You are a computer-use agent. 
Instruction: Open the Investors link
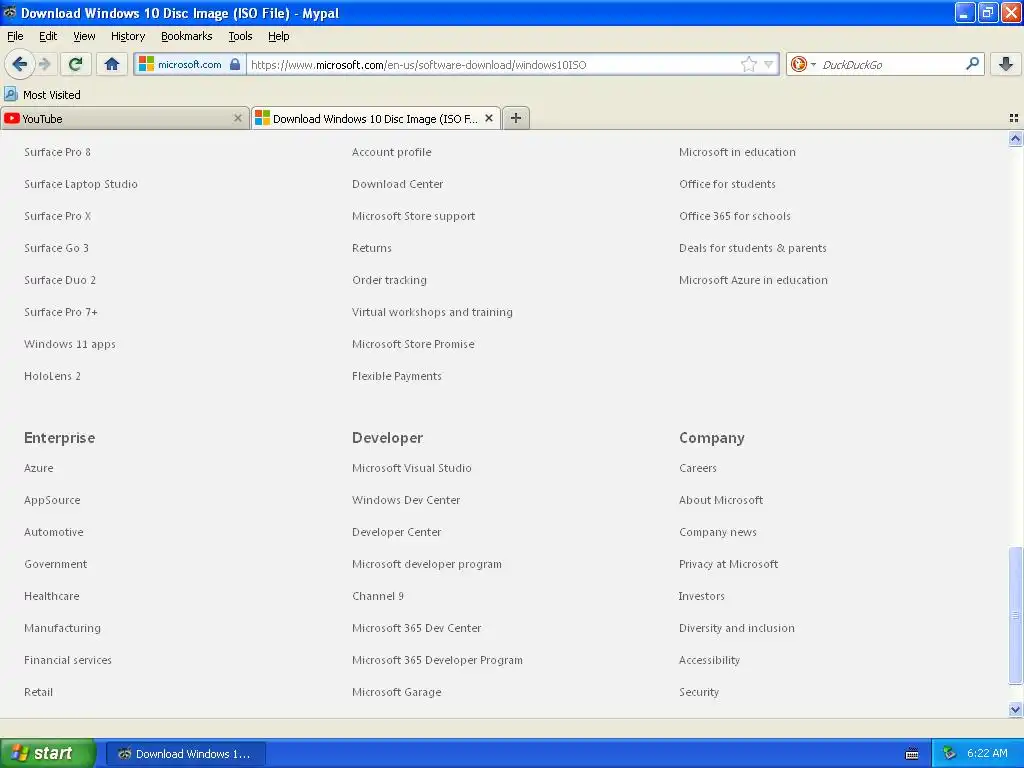(702, 596)
